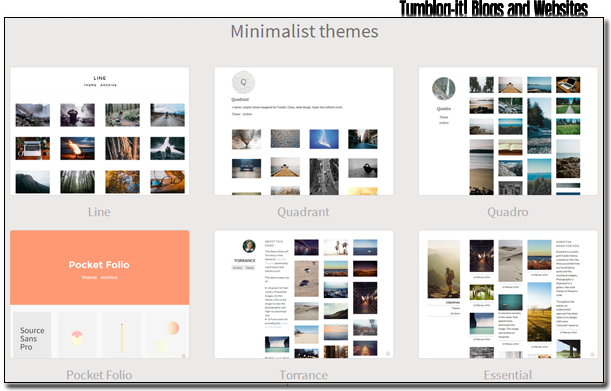Click the yellow pencil icon tile in Pocket Folio
611x391 pixels.
pyautogui.click(x=122, y=335)
